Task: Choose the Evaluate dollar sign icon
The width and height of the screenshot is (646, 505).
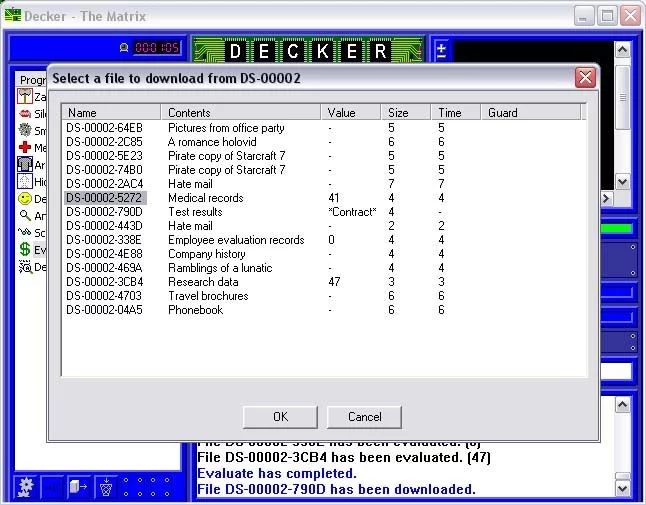Action: tap(25, 250)
